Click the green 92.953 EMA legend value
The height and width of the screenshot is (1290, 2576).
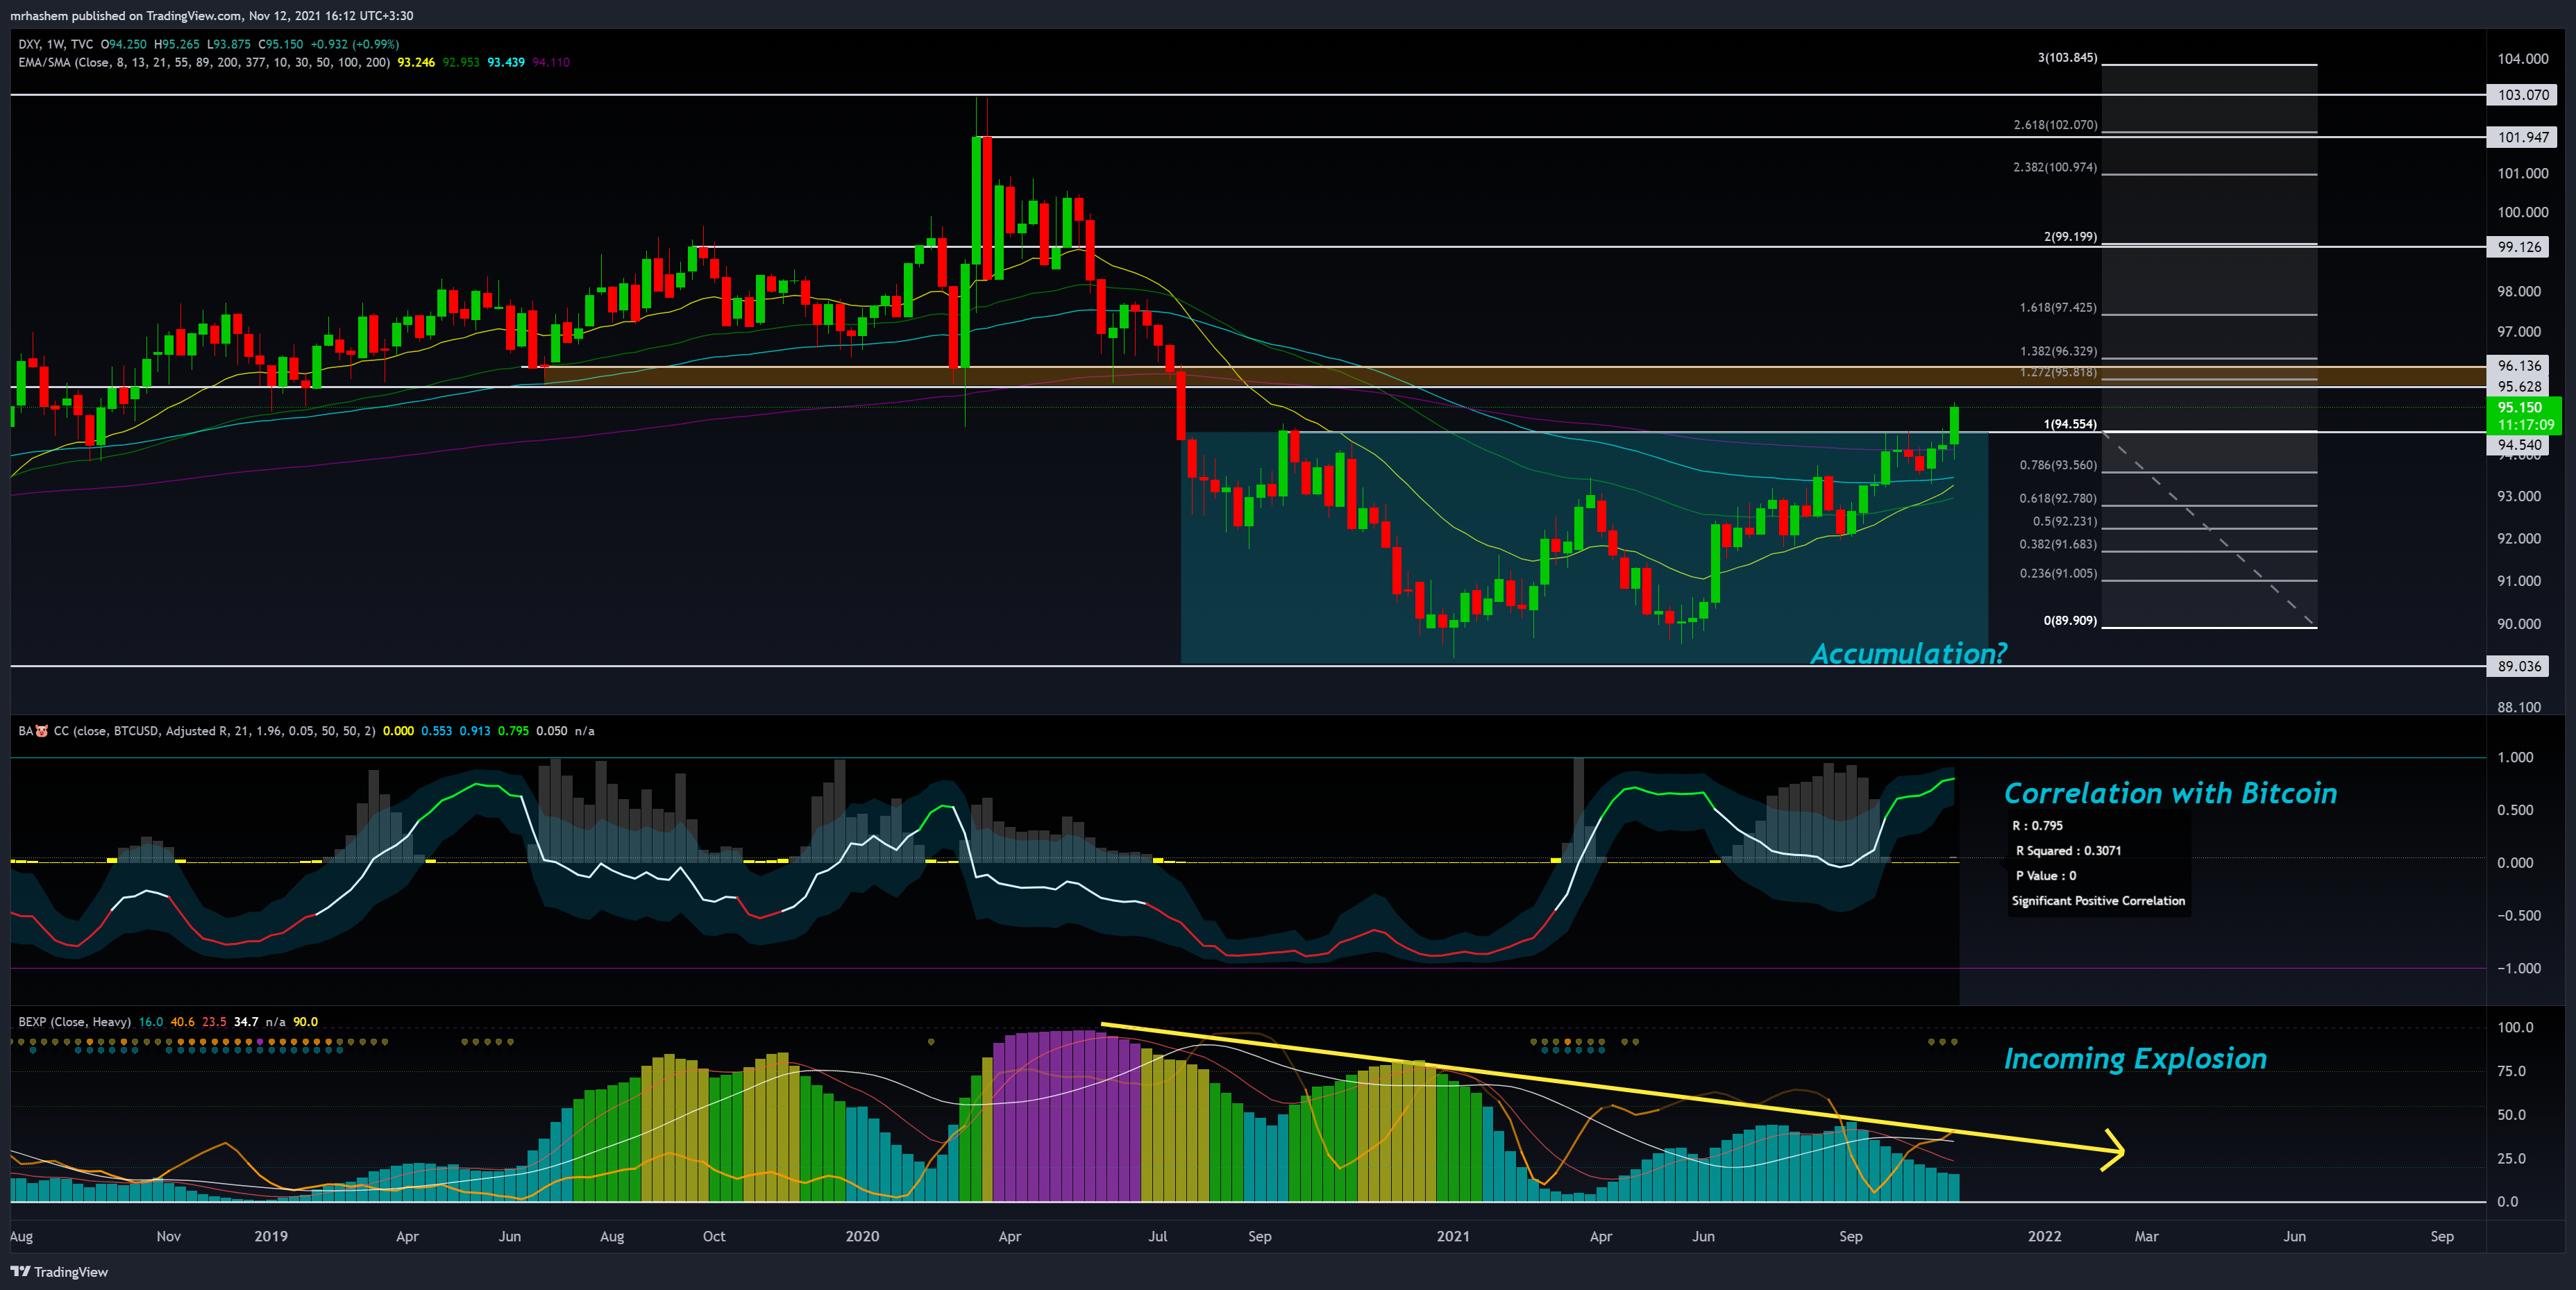pos(461,62)
